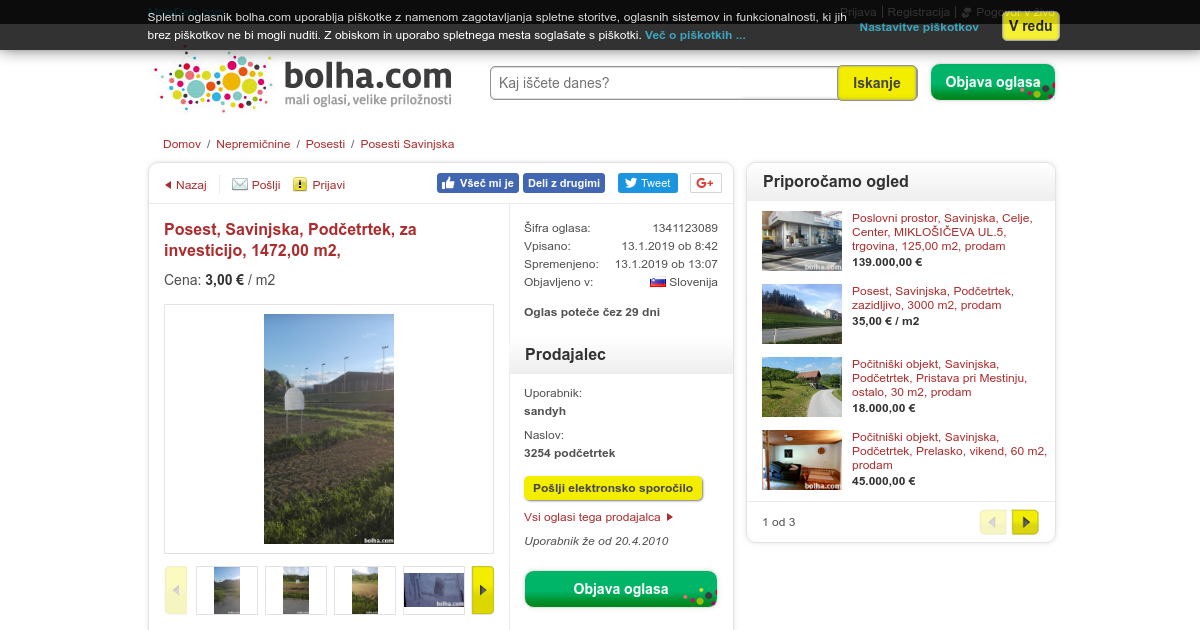Screen dimensions: 1200x630
Task: Click 'Deli z drugimi' Facebook share button
Action: [x=564, y=183]
